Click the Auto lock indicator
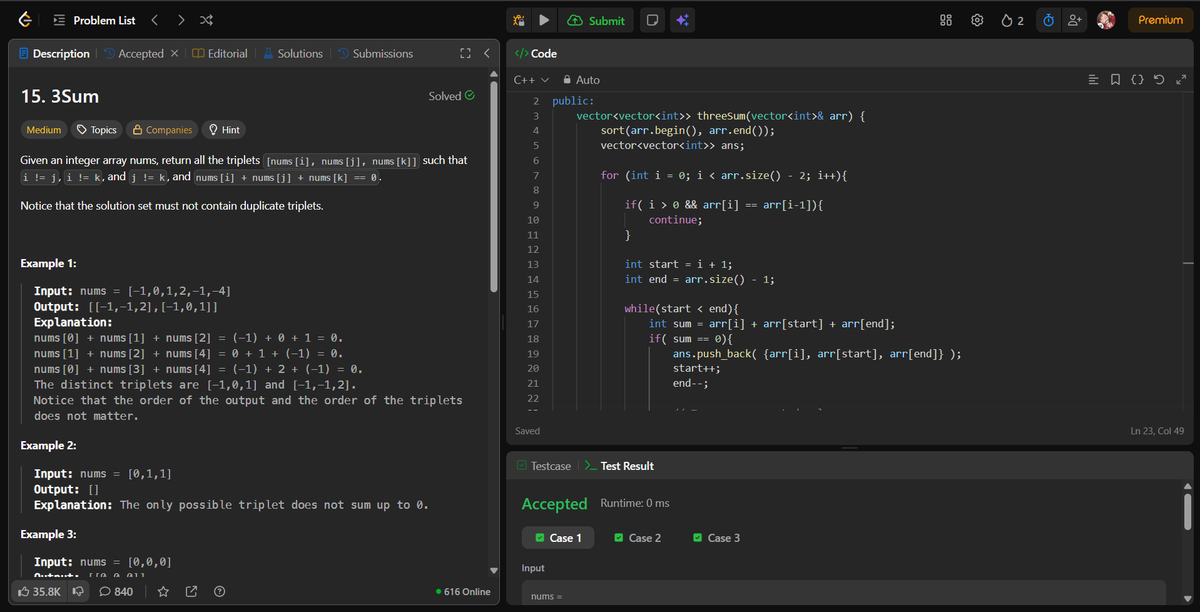 (x=581, y=79)
